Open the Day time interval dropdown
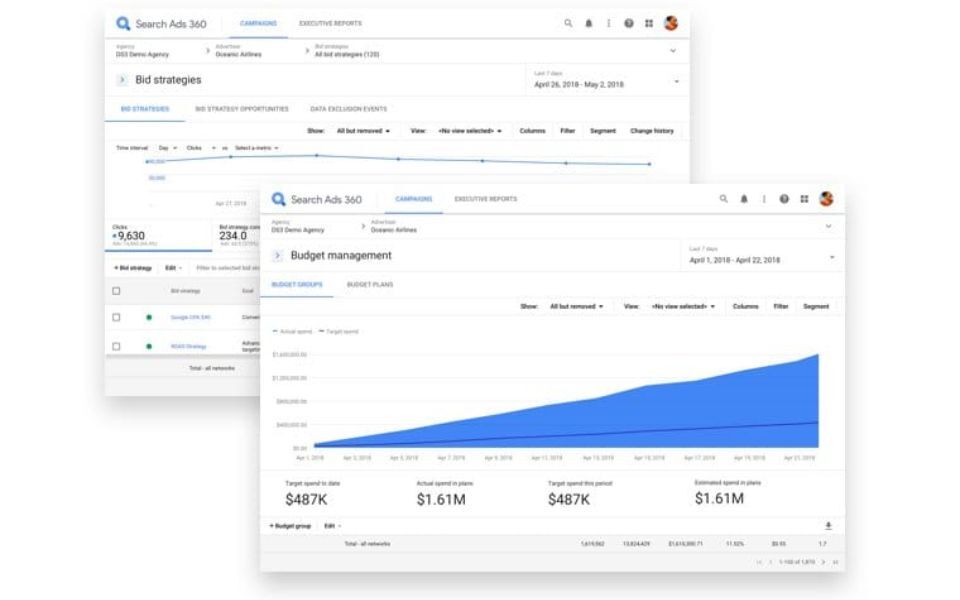 coord(168,148)
